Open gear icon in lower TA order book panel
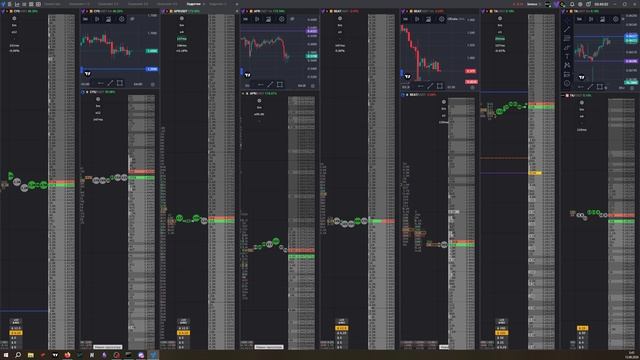This screenshot has height=360, width=640. (582, 103)
